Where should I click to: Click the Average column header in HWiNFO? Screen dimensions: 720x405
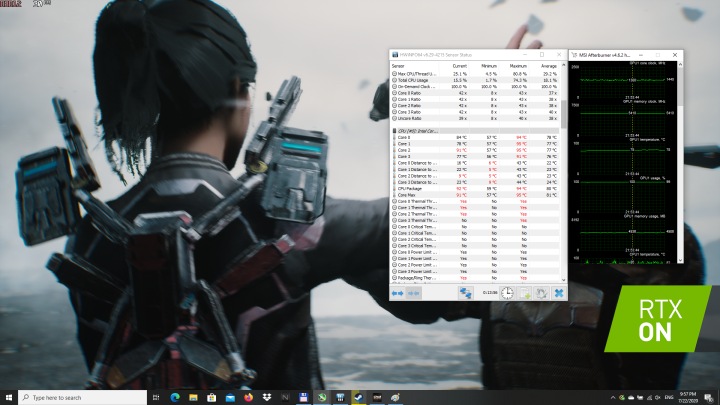coord(544,66)
